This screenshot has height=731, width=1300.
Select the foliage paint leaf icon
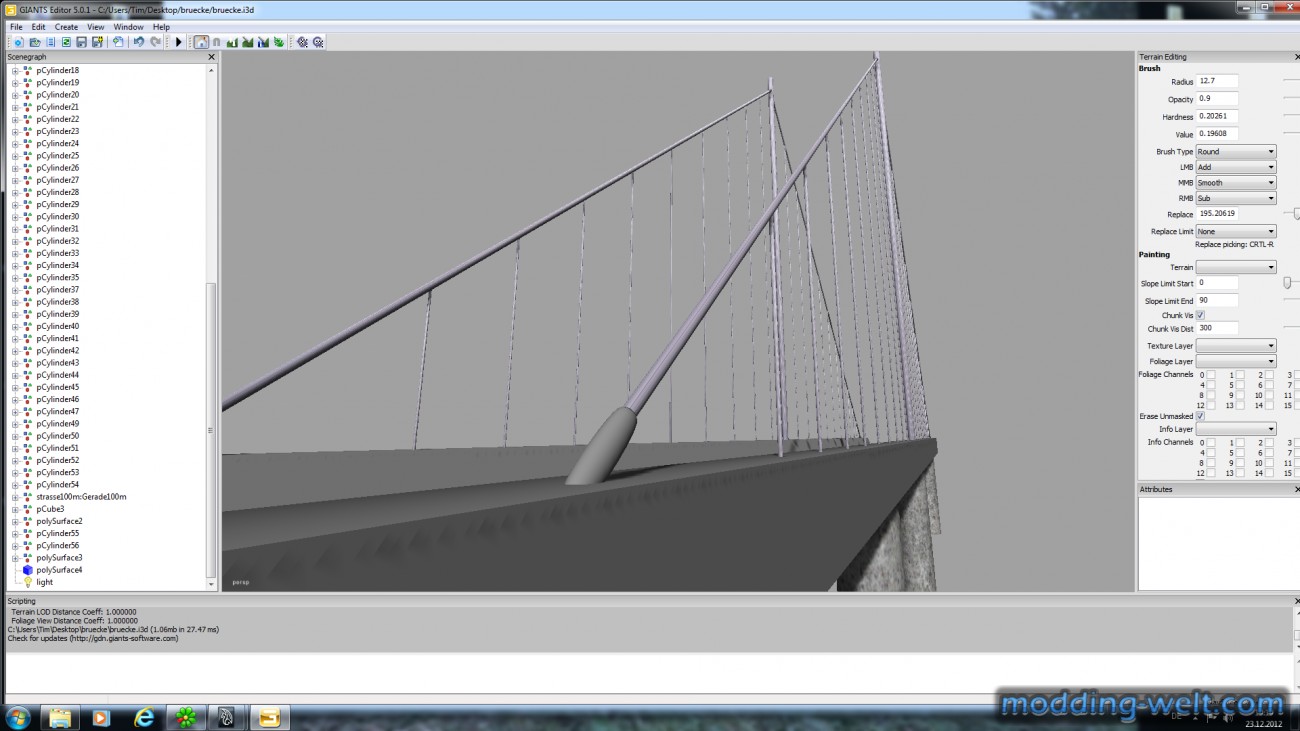[x=278, y=42]
